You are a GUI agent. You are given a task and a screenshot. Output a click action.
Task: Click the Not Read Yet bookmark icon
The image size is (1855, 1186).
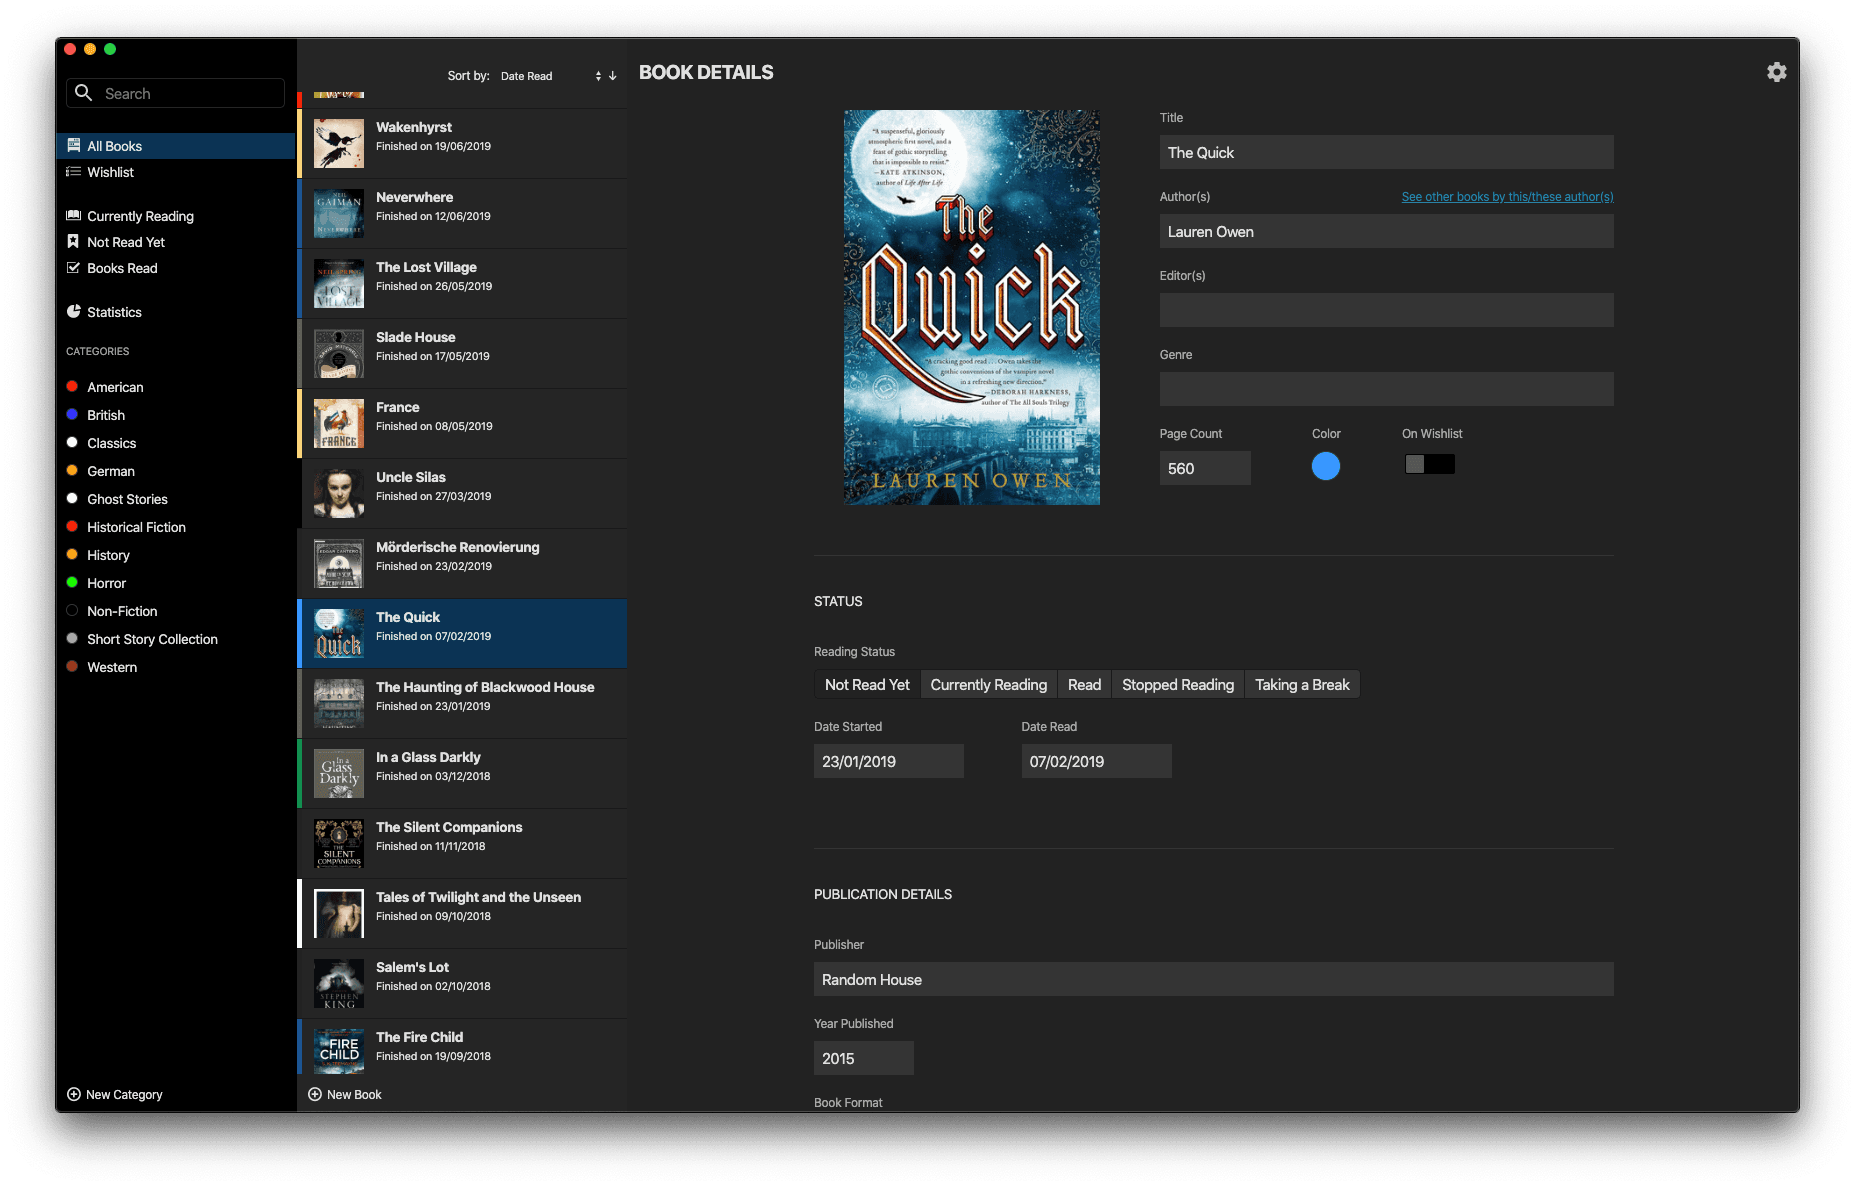coord(73,242)
